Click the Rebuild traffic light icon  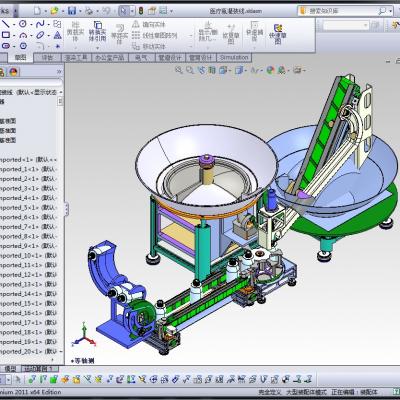[x=141, y=11]
